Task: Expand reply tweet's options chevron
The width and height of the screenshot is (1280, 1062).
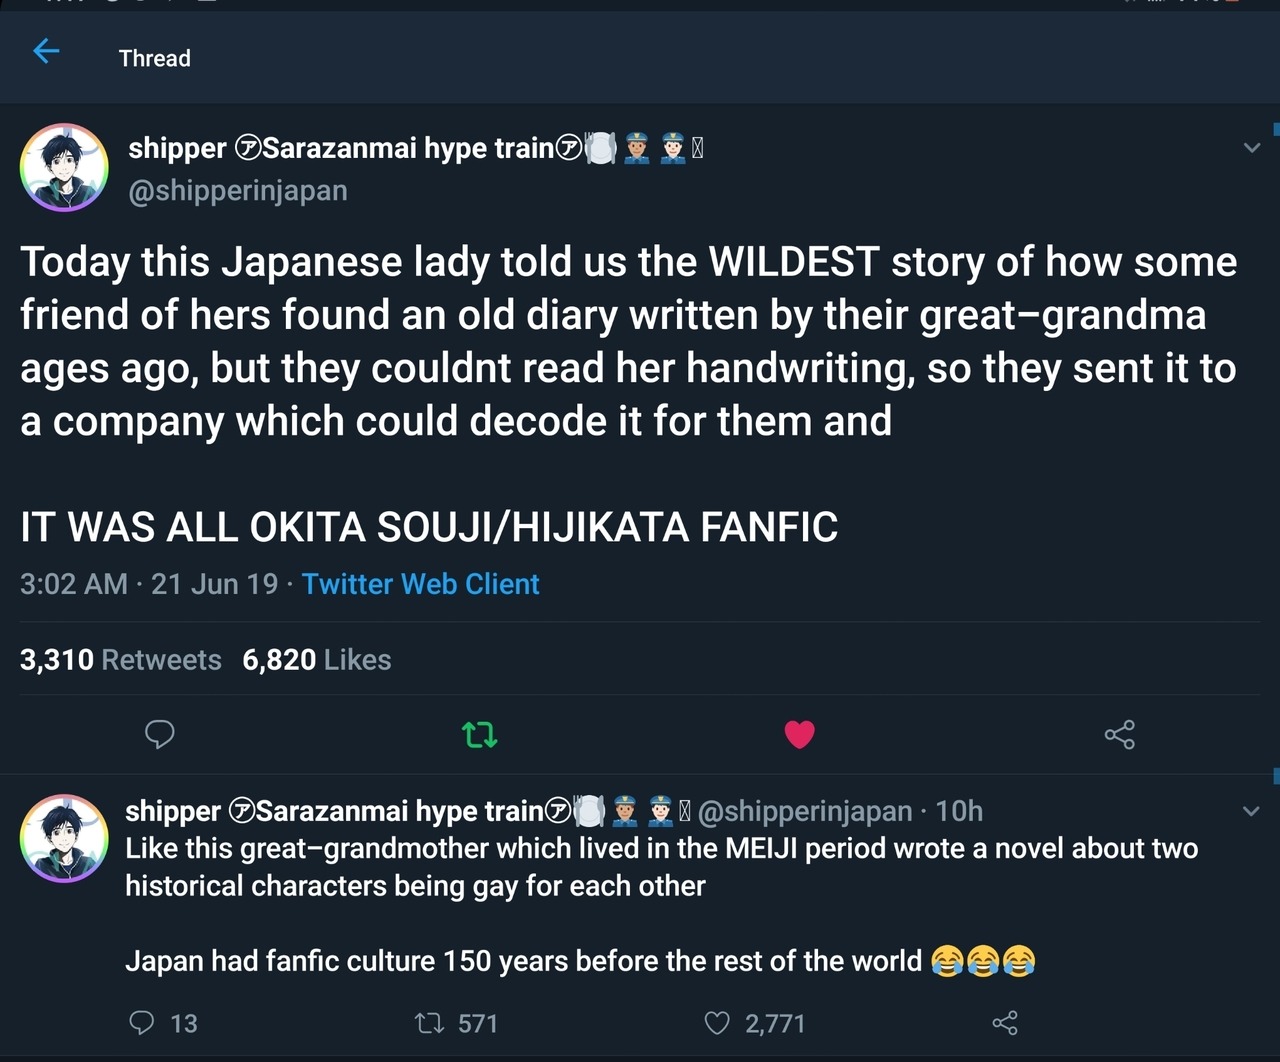Action: click(x=1251, y=811)
